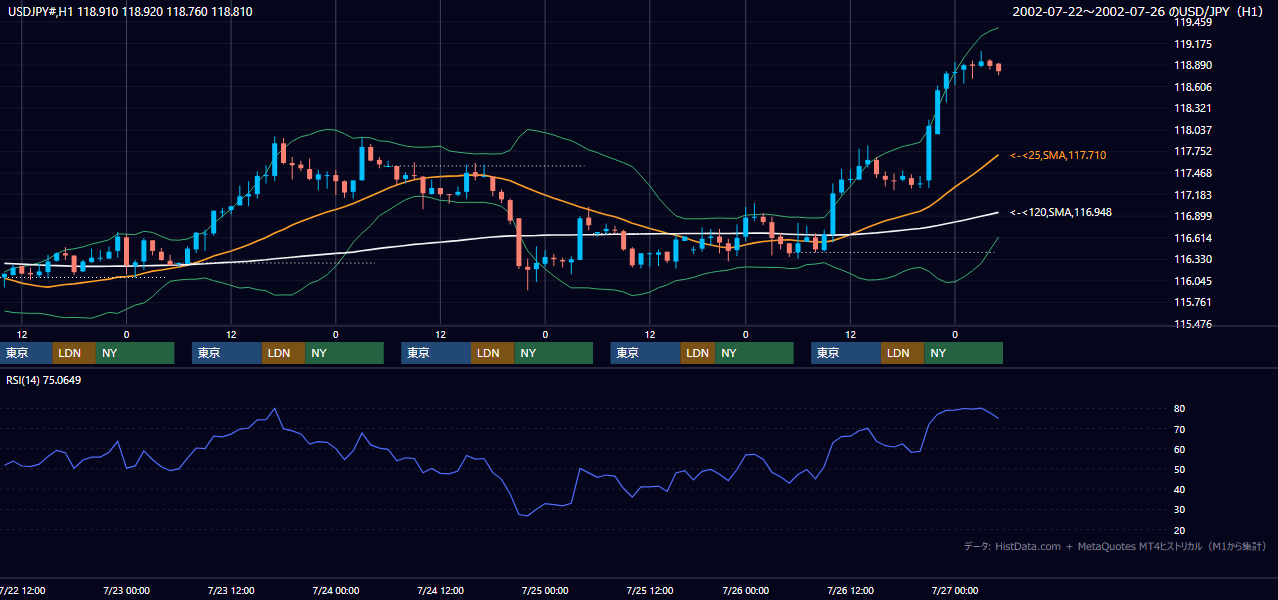Image resolution: width=1278 pixels, height=600 pixels.
Task: Click the 7/23 12:00 time axis label
Action: pyautogui.click(x=230, y=590)
